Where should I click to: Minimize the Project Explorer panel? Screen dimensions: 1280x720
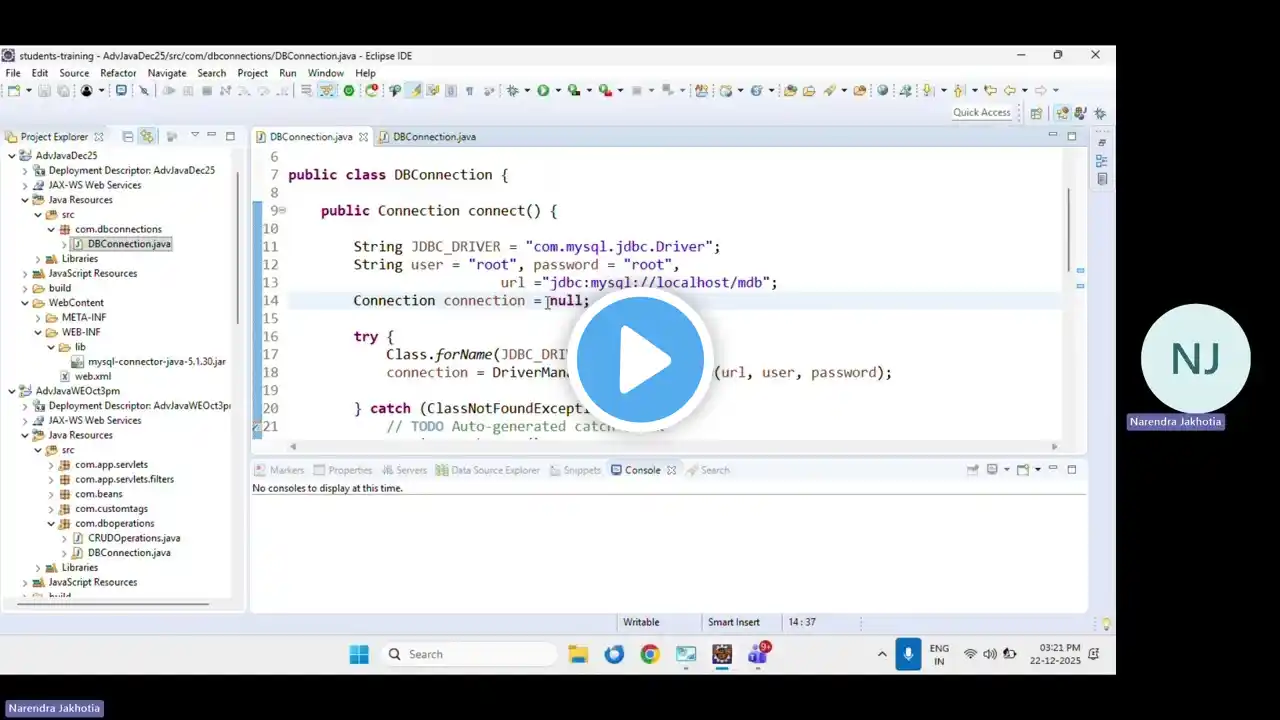tap(213, 136)
